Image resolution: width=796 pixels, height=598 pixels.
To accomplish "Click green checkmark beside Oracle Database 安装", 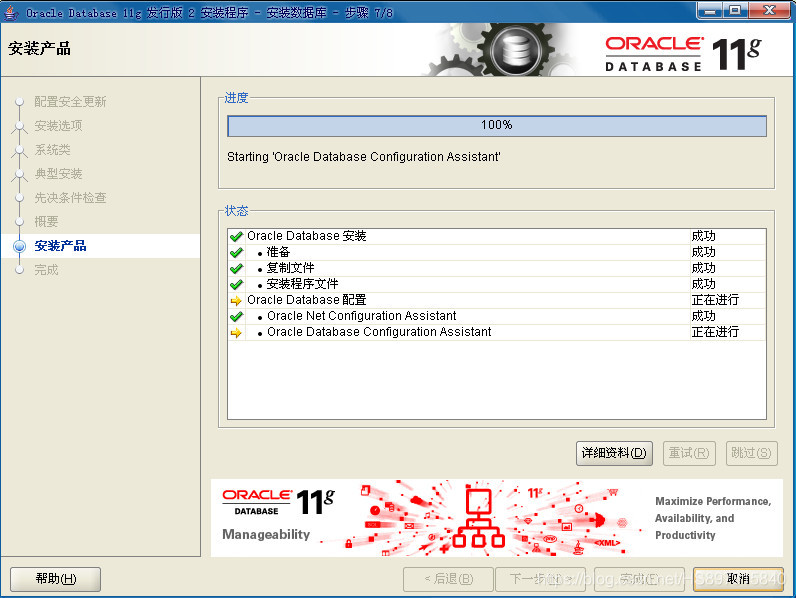I will tap(236, 237).
